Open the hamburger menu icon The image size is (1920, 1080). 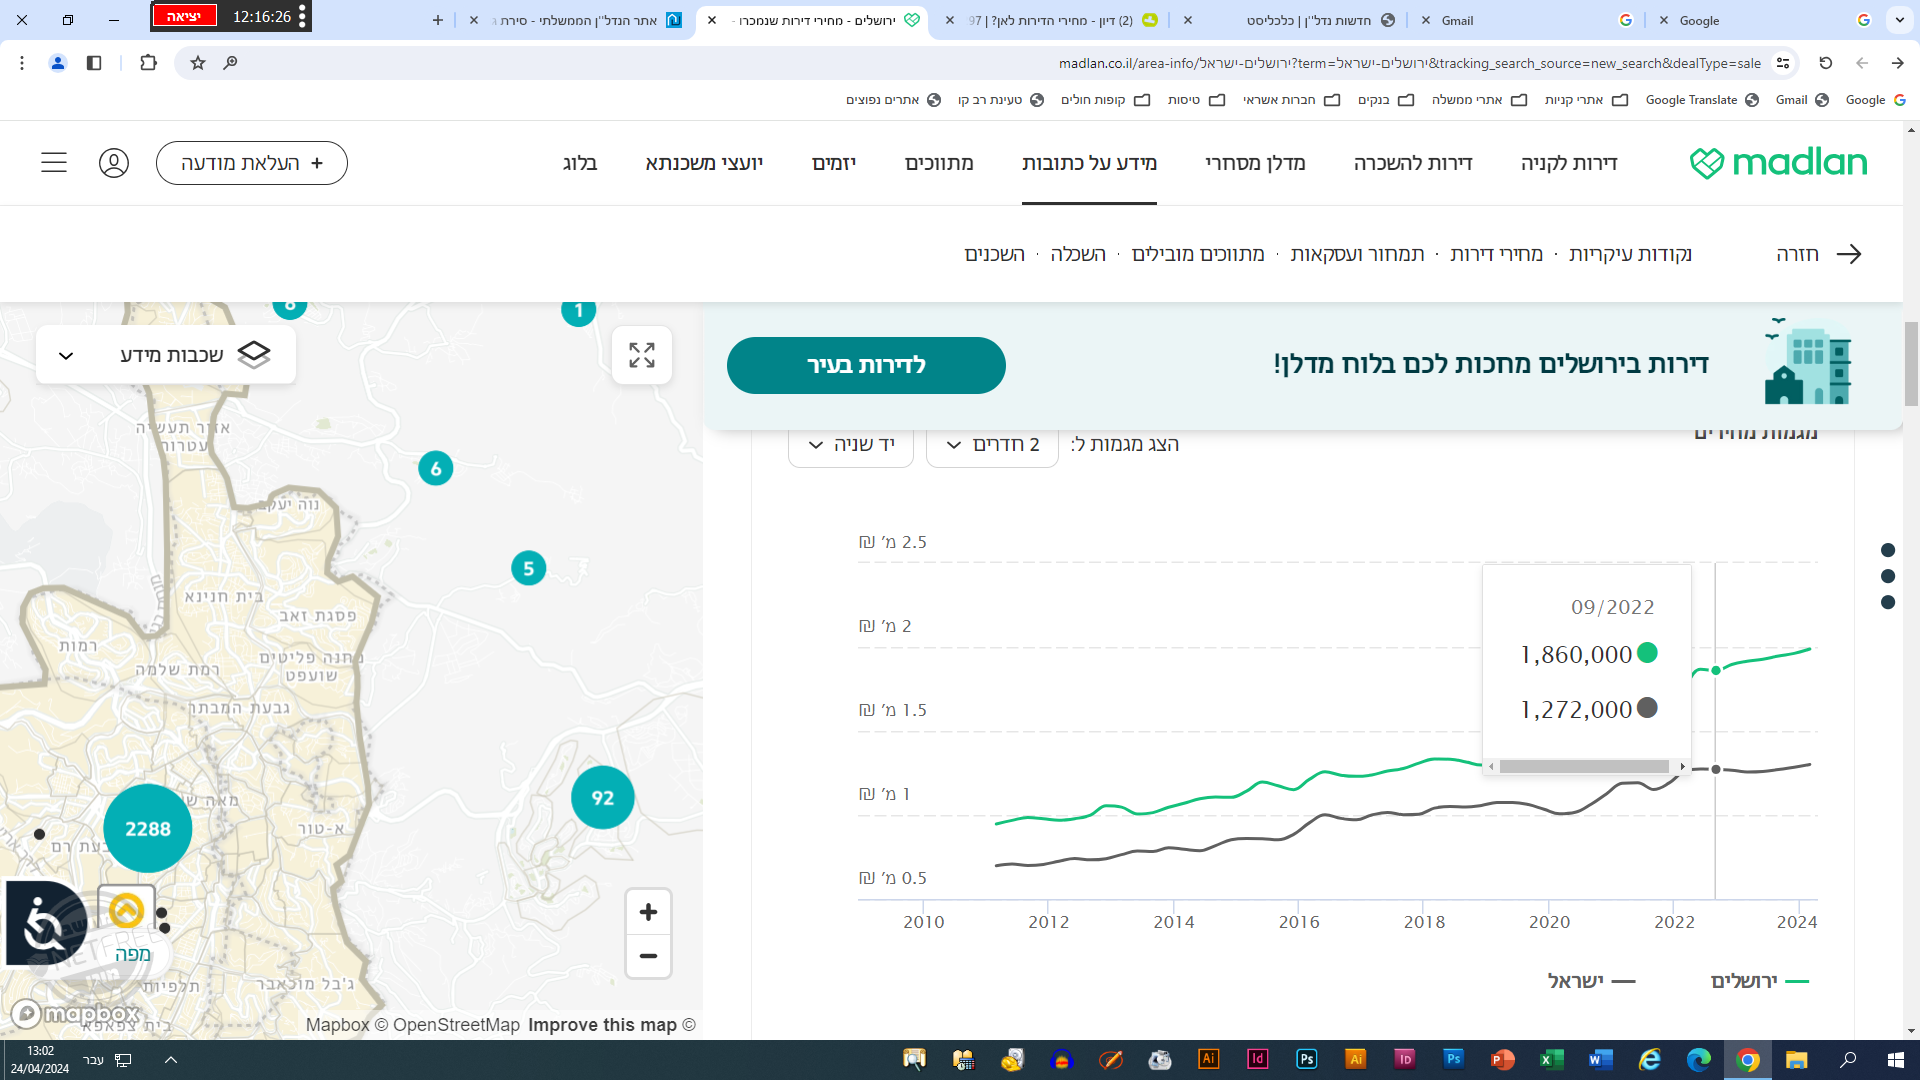tap(54, 162)
